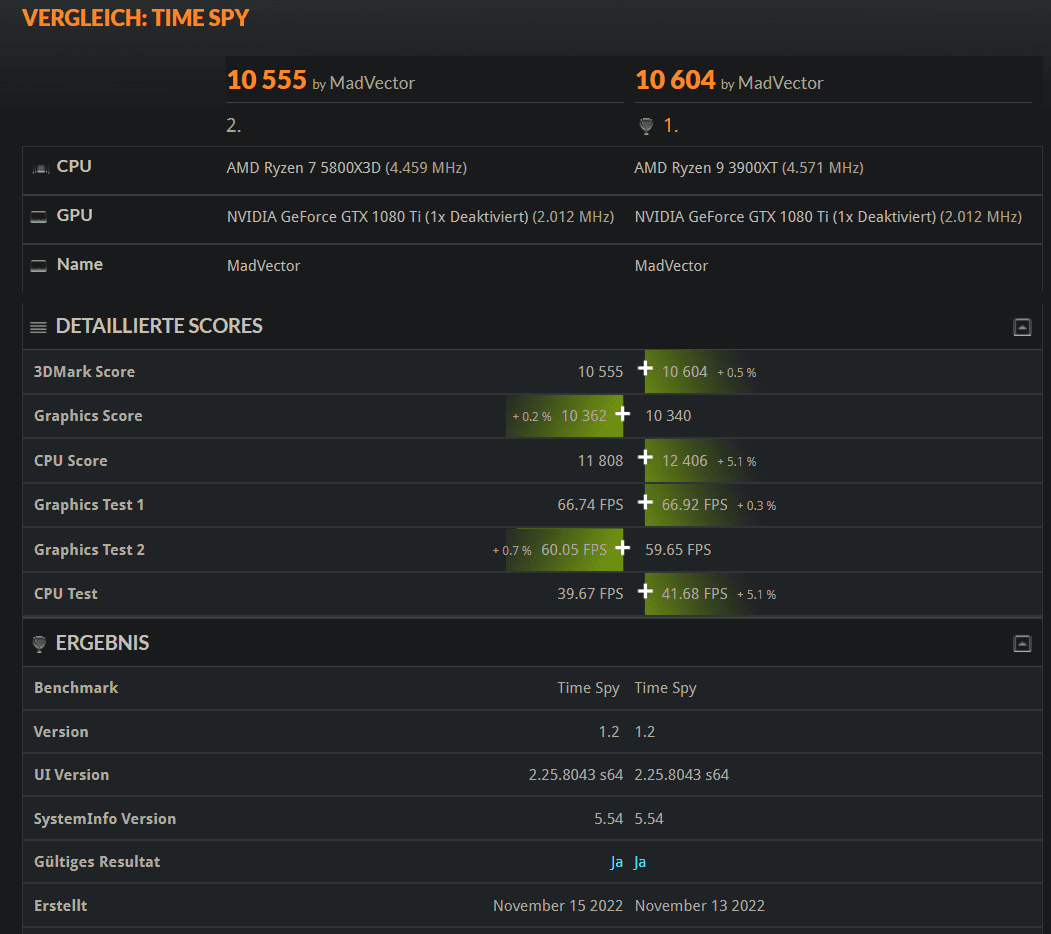
Task: Click the right NVIDIA GeForce GTX 1080 Ti entry
Action: pos(828,217)
